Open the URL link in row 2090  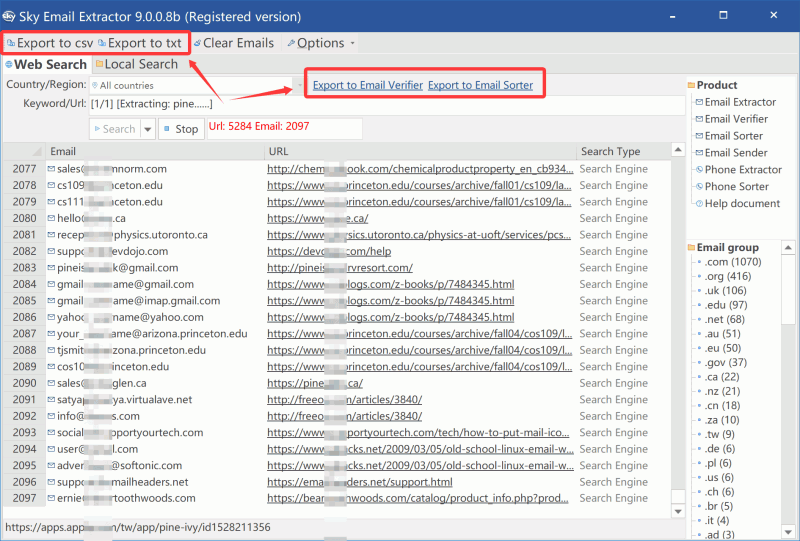(315, 383)
